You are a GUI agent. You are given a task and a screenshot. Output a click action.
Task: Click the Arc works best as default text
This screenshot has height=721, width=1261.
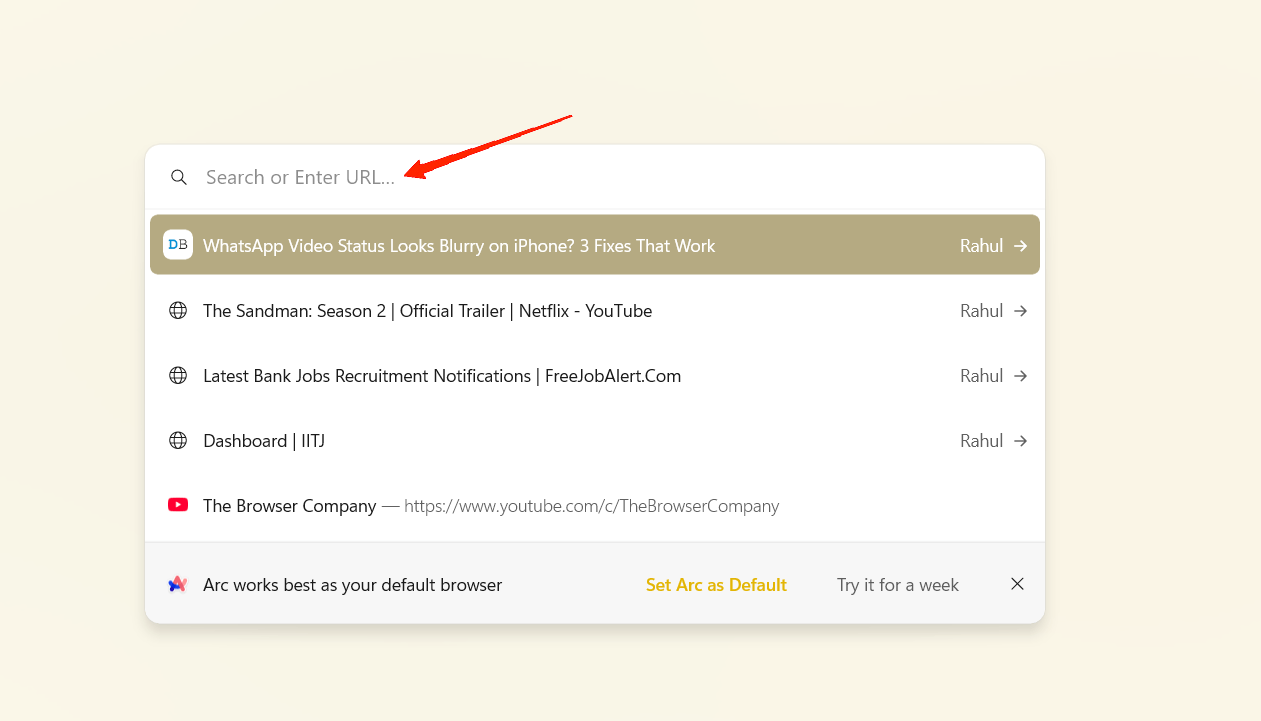pos(352,585)
